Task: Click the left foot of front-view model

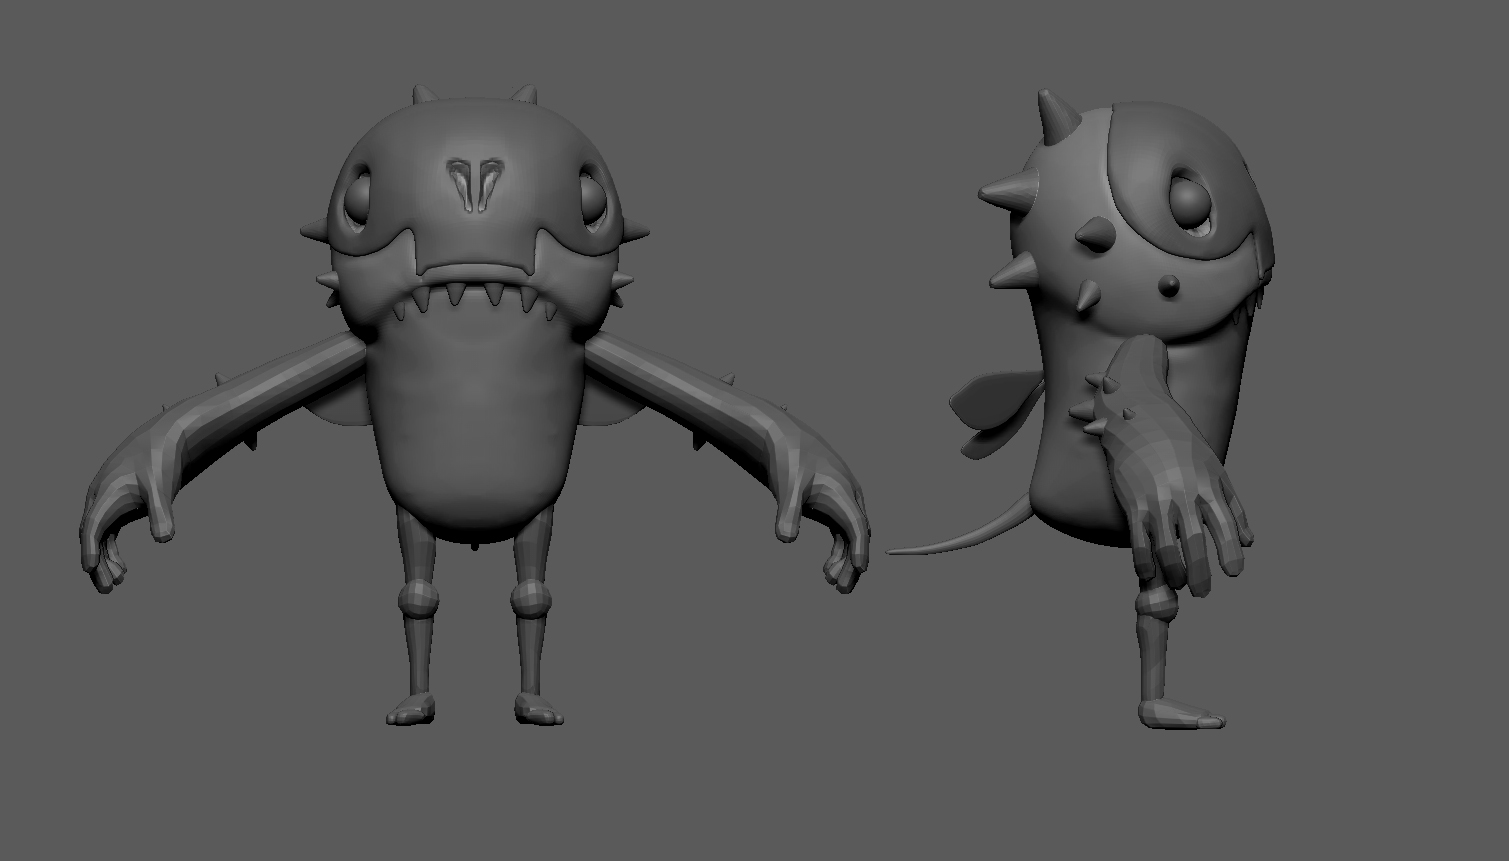Action: coord(411,710)
